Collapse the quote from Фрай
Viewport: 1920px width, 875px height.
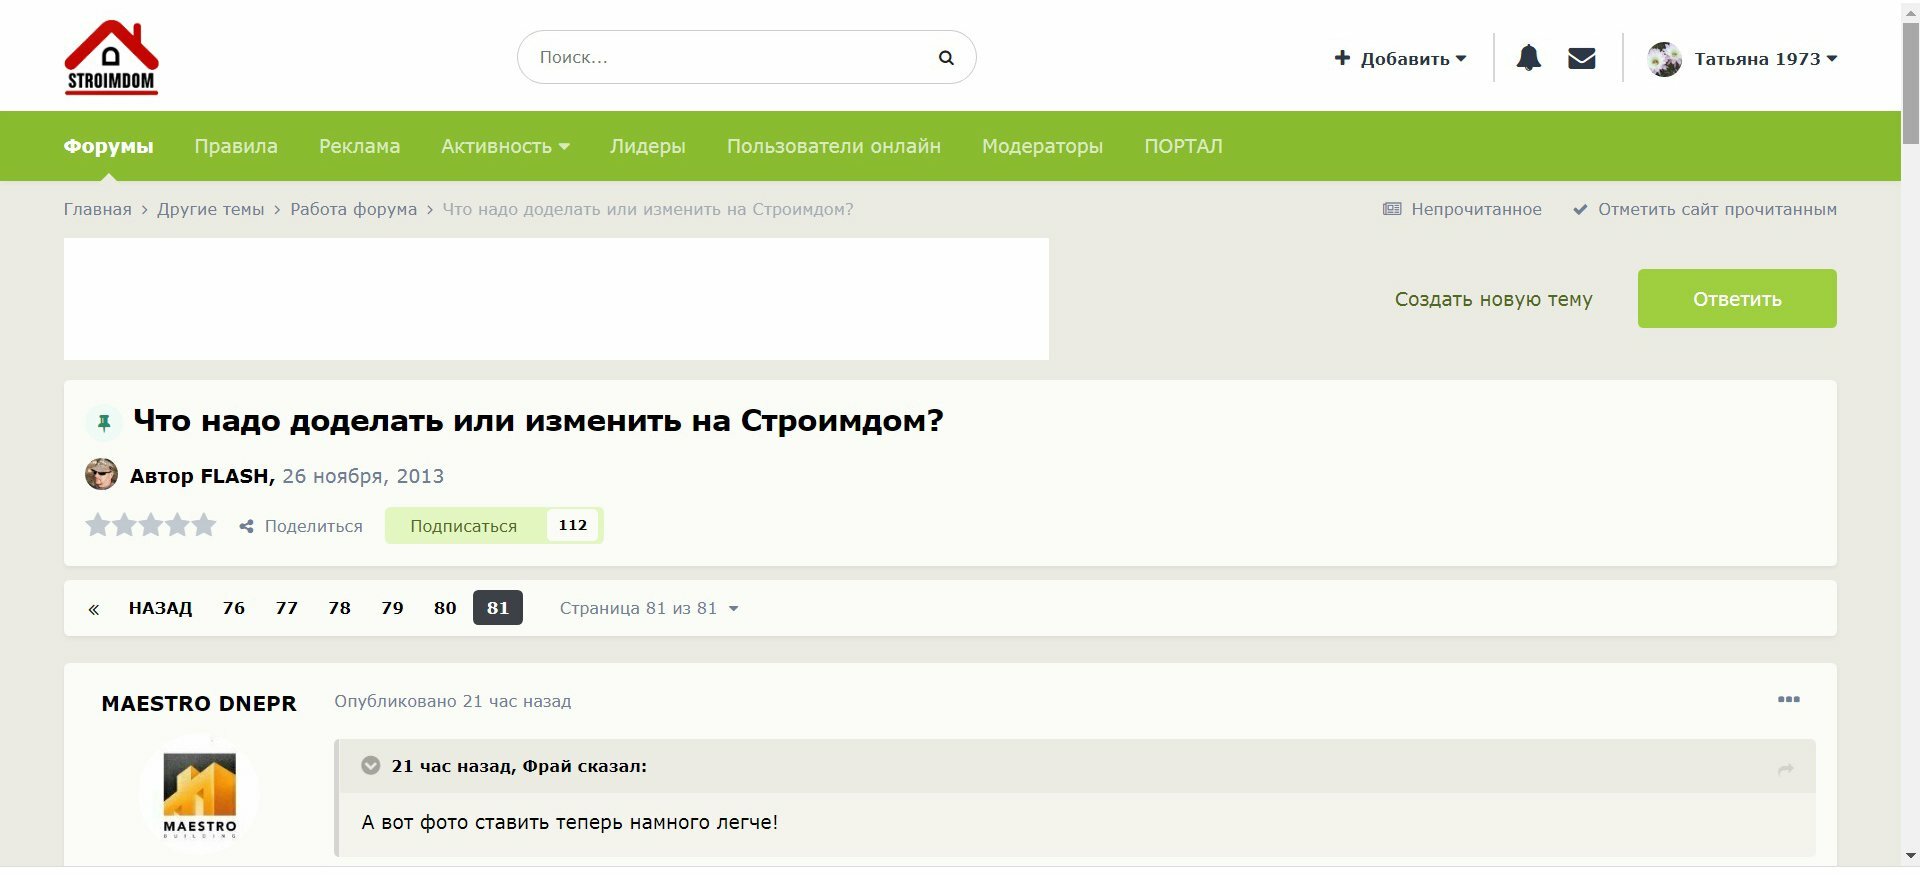tap(370, 766)
